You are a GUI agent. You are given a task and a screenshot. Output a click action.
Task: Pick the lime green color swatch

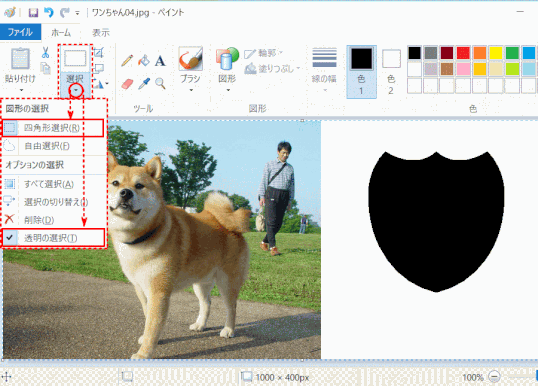point(512,69)
